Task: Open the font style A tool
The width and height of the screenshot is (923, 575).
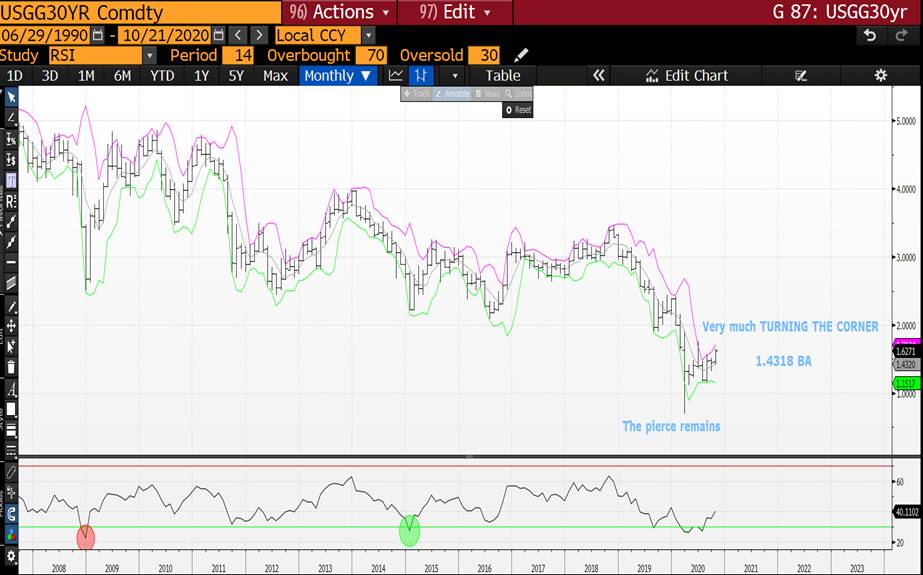Action: coord(11,389)
